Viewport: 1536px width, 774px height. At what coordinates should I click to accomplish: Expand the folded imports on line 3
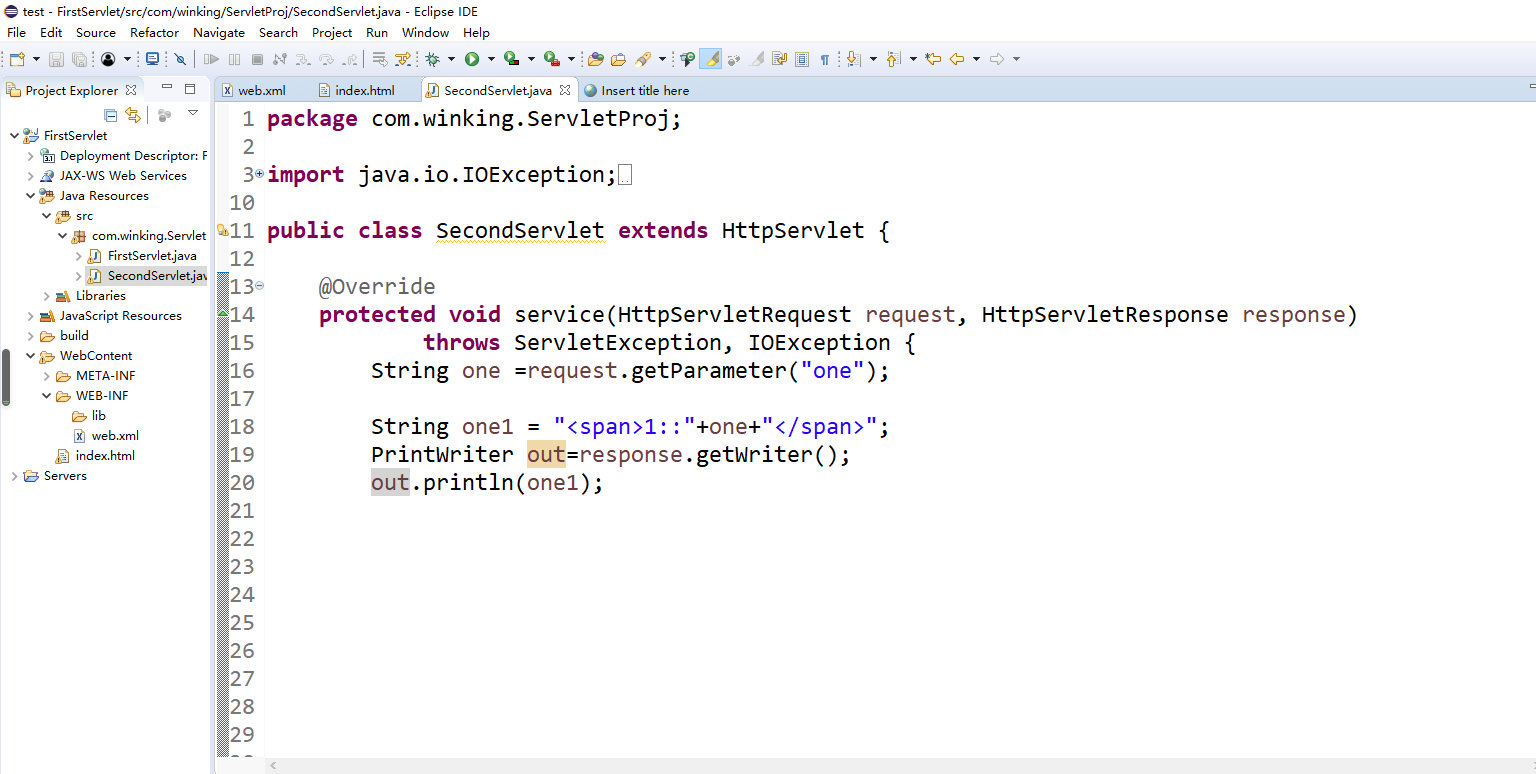(x=260, y=174)
